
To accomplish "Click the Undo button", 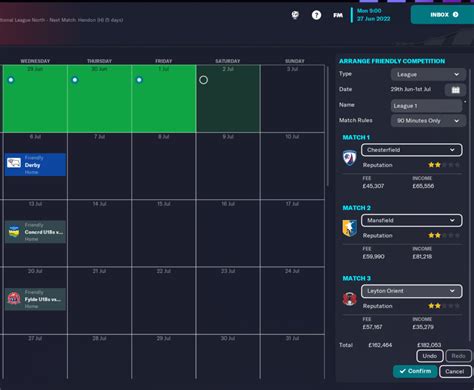I will coord(430,356).
